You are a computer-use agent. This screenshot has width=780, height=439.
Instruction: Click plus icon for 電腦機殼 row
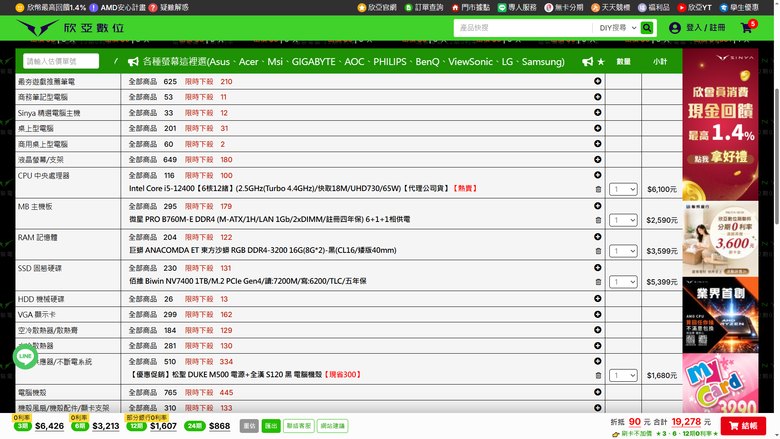click(x=597, y=392)
